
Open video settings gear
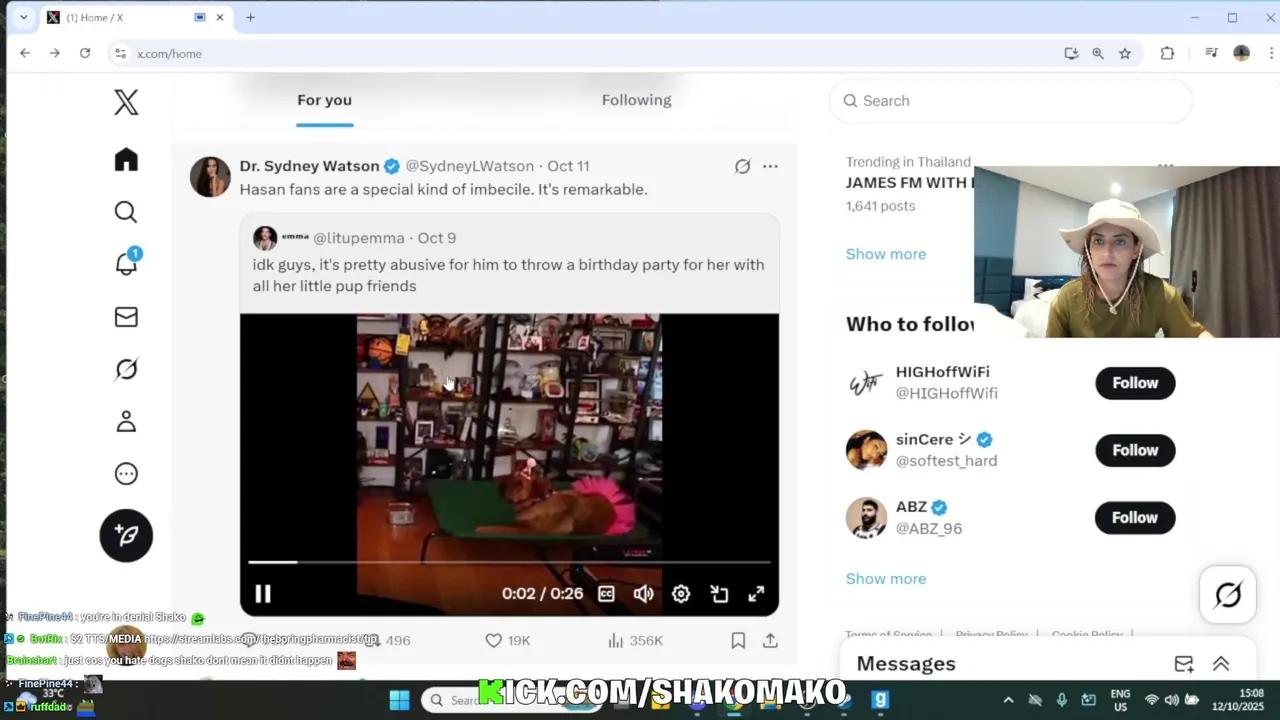(x=681, y=594)
